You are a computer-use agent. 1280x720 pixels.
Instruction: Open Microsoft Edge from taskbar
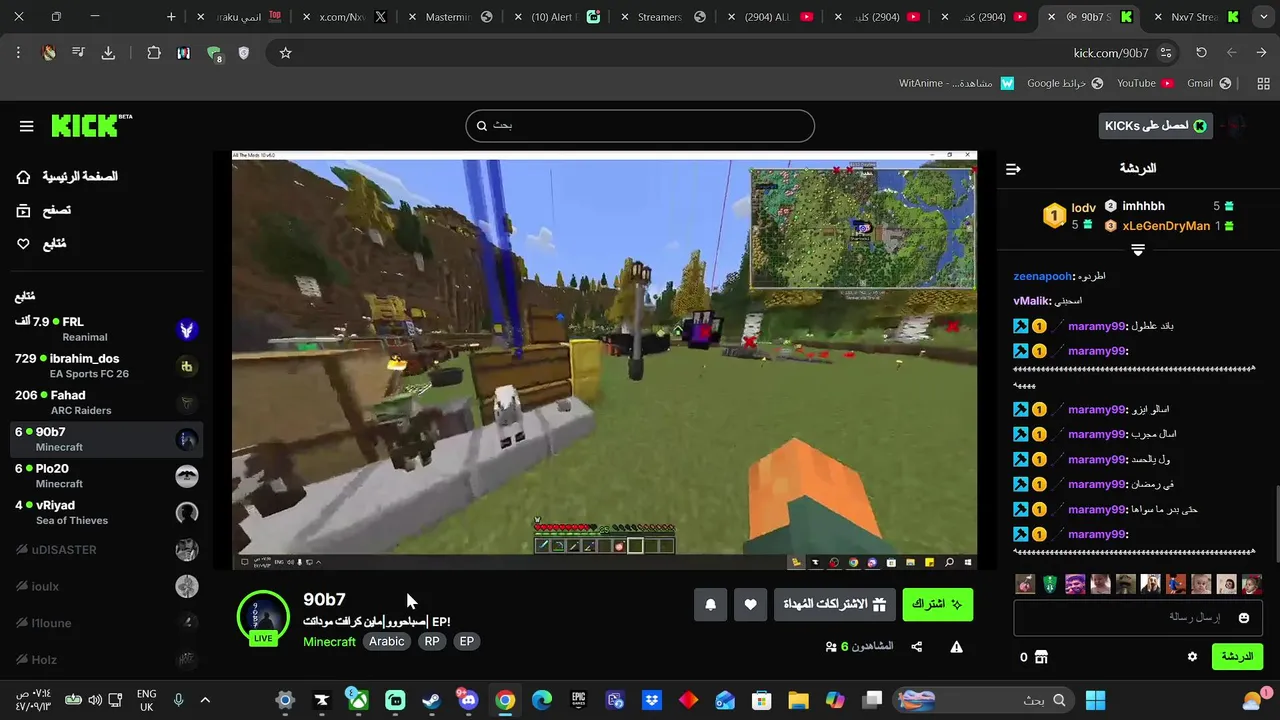(x=541, y=700)
